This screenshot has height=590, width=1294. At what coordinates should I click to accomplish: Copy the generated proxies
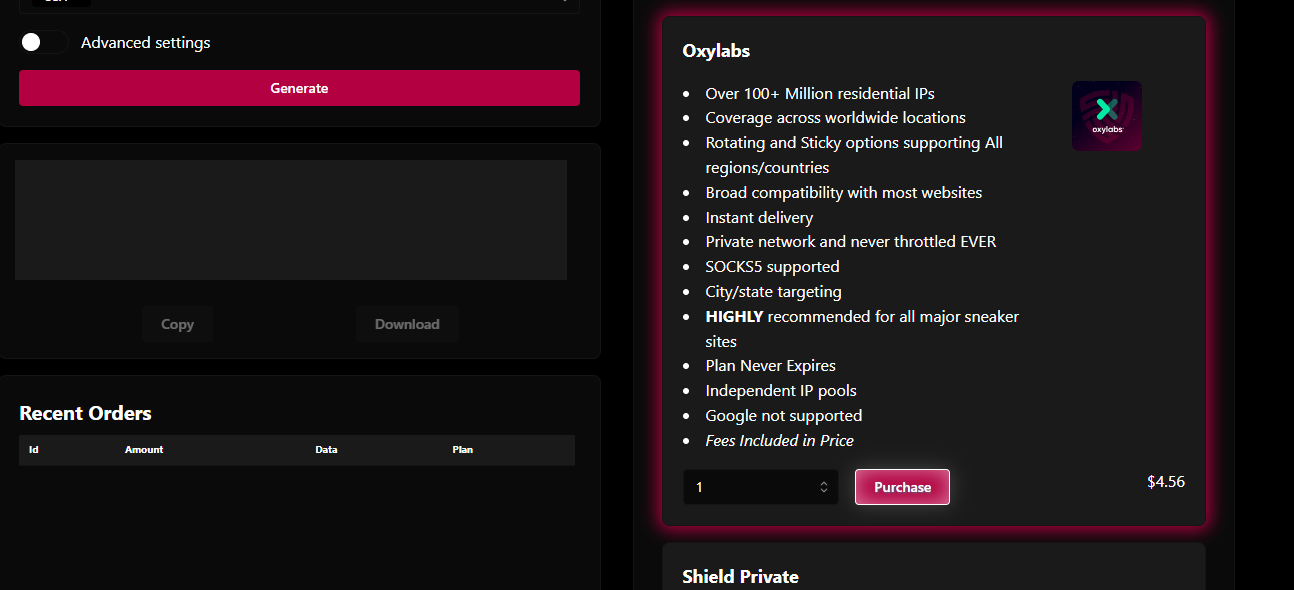(x=177, y=324)
